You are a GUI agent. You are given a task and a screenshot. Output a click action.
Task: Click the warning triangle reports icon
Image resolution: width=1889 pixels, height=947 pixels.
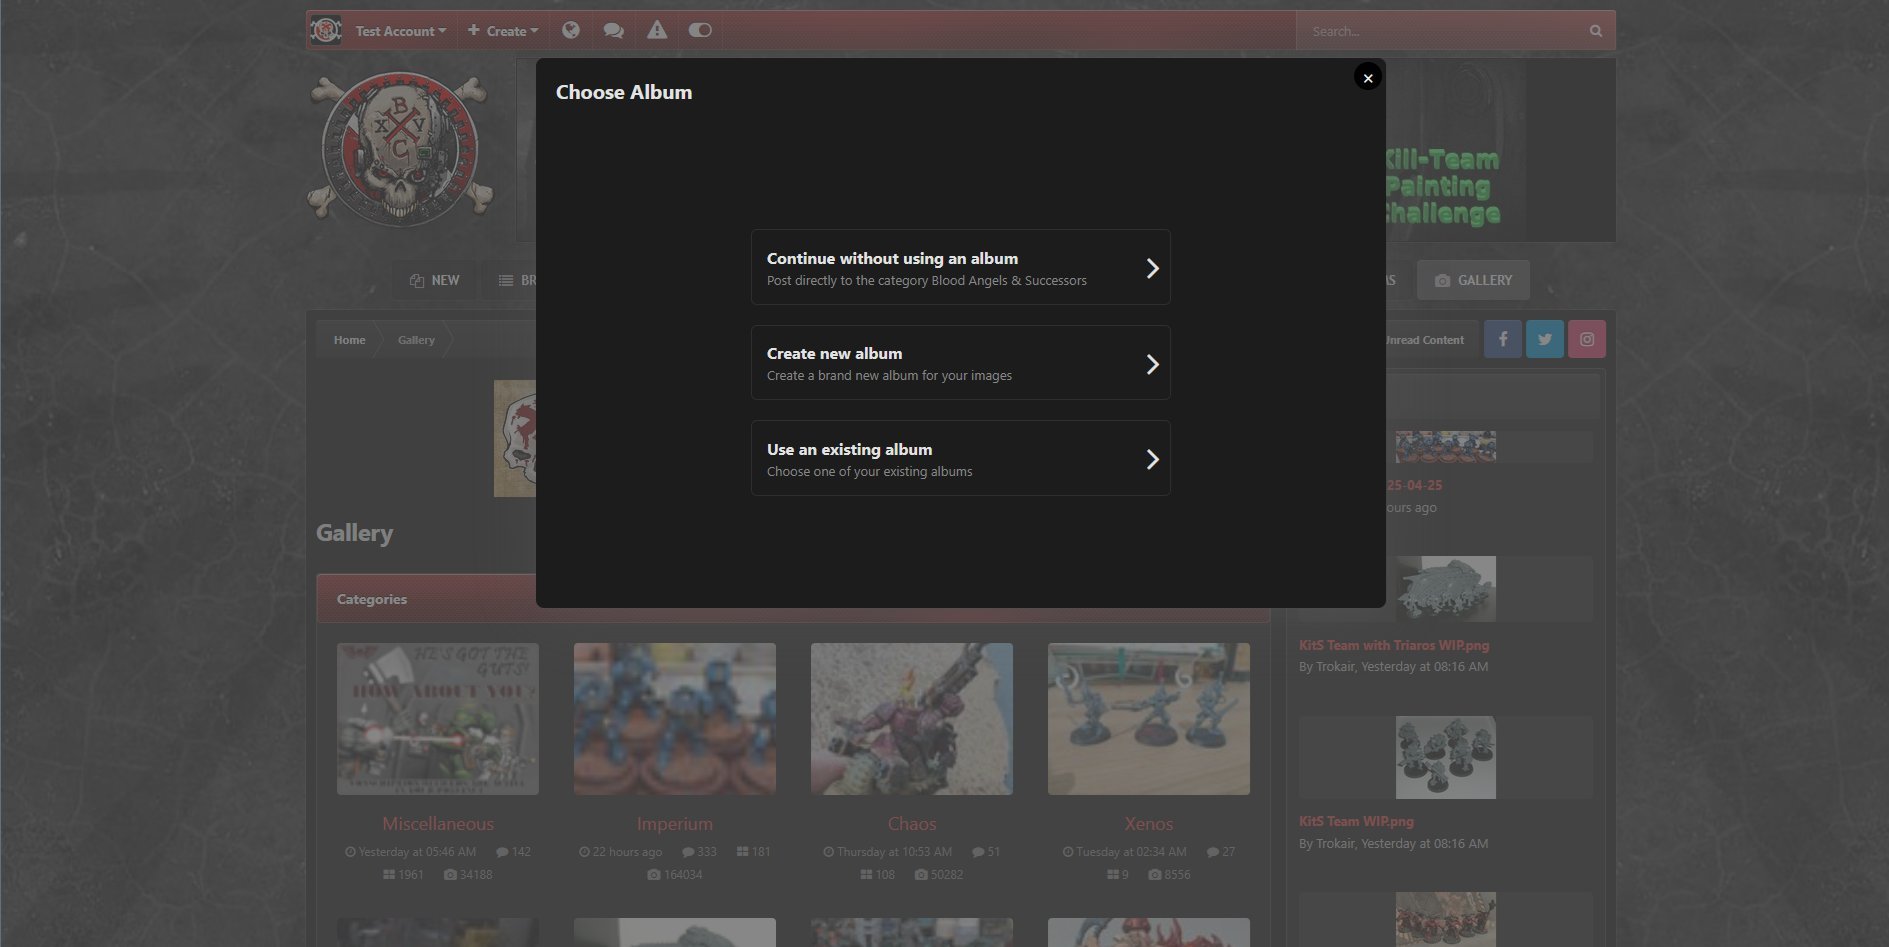657,30
